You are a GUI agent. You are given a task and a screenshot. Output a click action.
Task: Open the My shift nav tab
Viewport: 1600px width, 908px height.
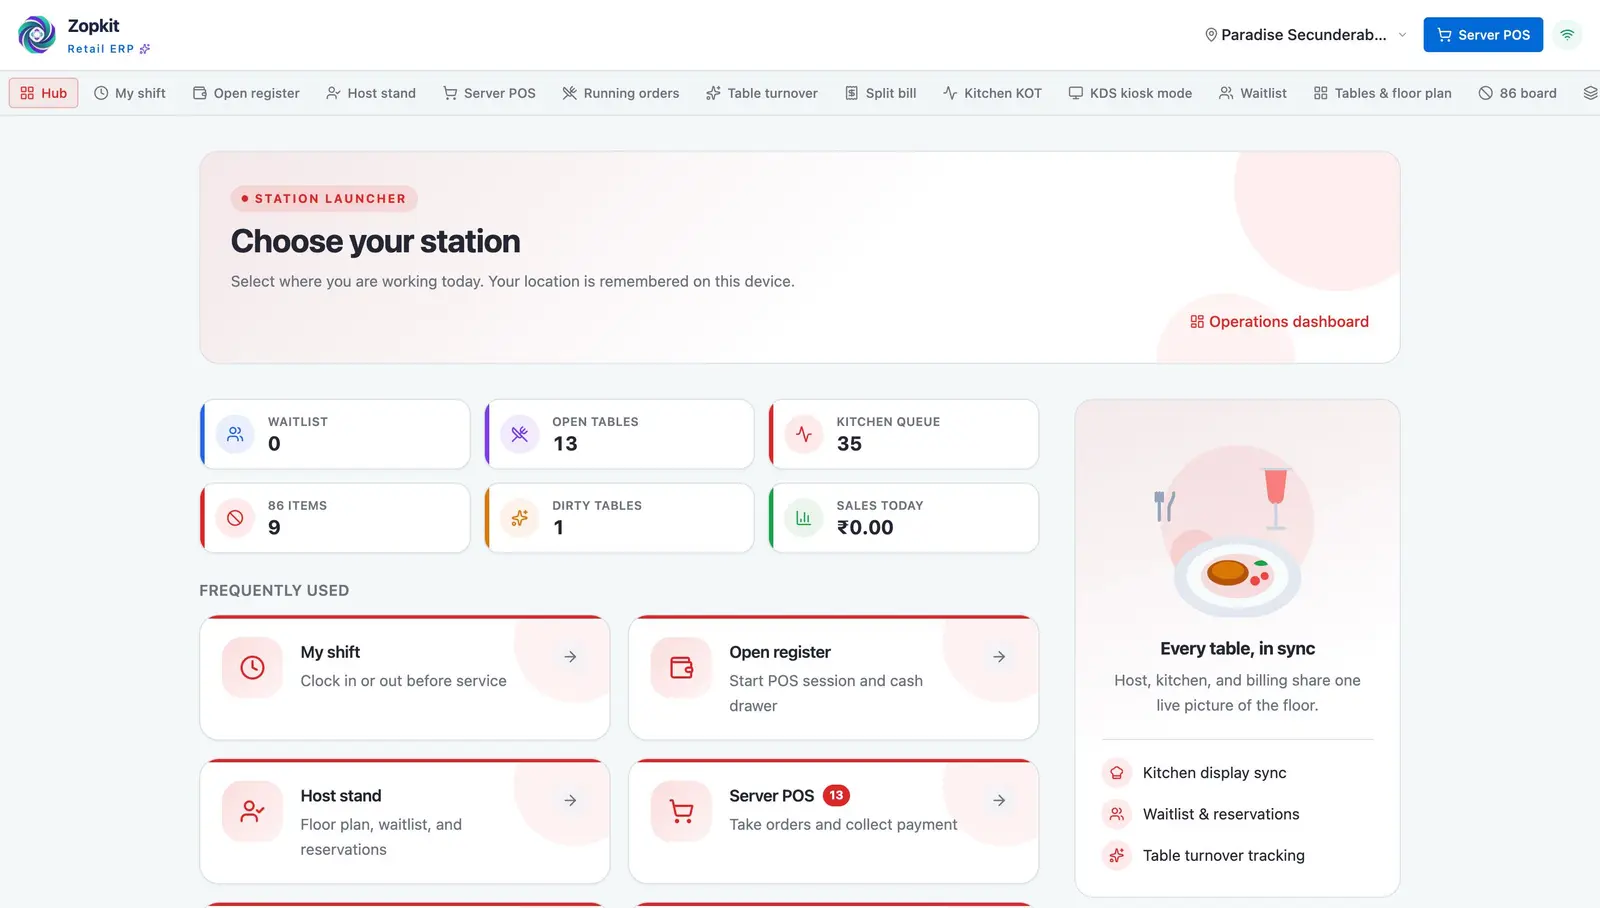[x=130, y=93]
